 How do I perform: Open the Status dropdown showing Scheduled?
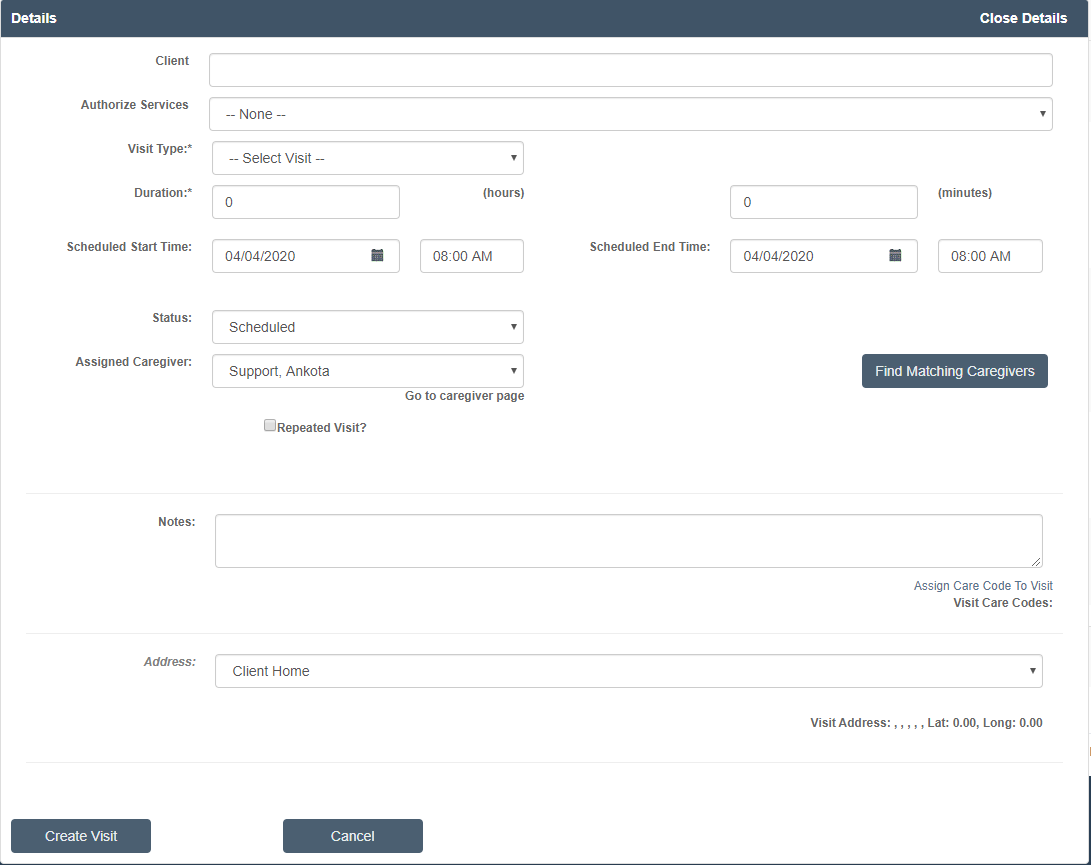pyautogui.click(x=368, y=327)
